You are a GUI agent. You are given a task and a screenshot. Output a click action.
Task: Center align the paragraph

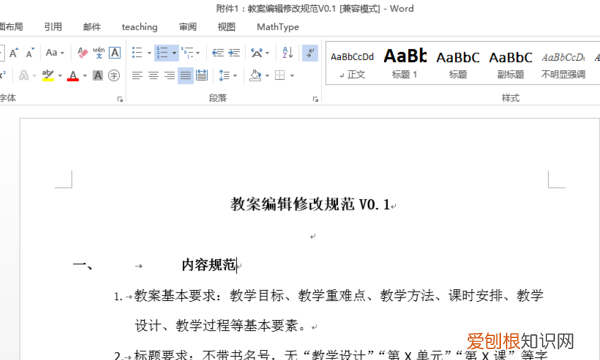click(x=153, y=75)
